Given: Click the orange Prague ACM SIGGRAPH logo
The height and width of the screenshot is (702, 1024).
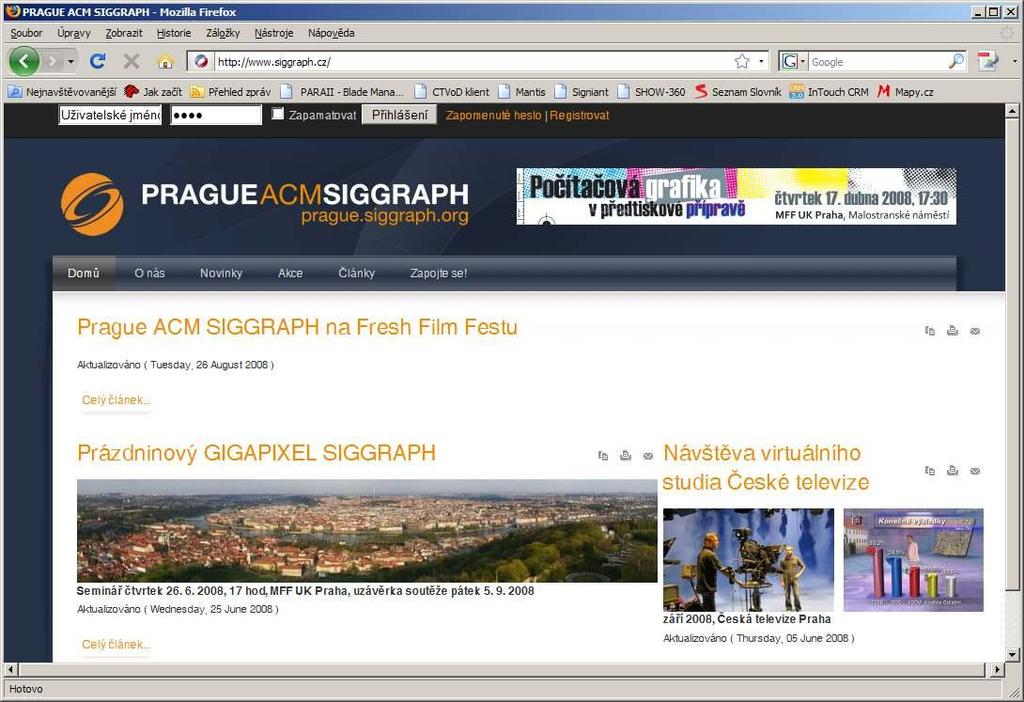Looking at the screenshot, I should (x=92, y=204).
